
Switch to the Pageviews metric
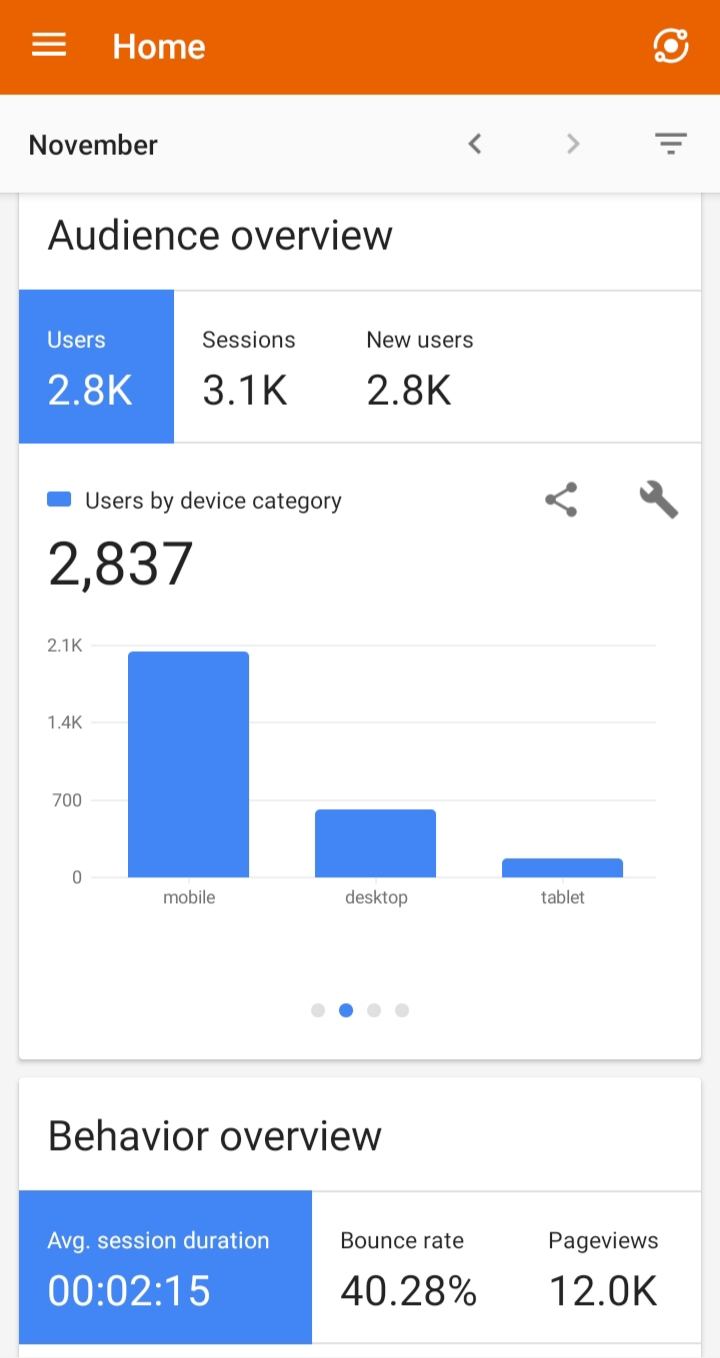click(603, 1267)
